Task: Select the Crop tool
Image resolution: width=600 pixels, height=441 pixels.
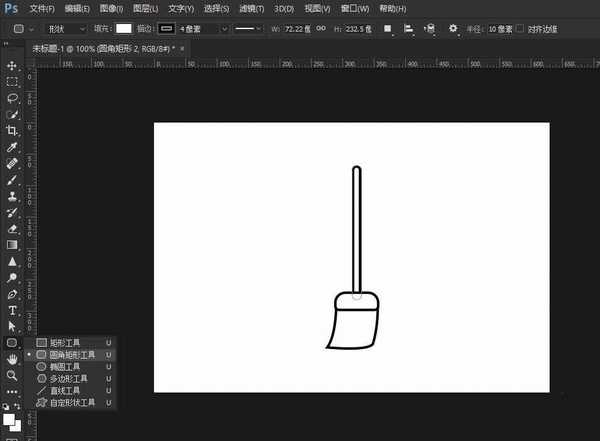Action: tap(12, 131)
